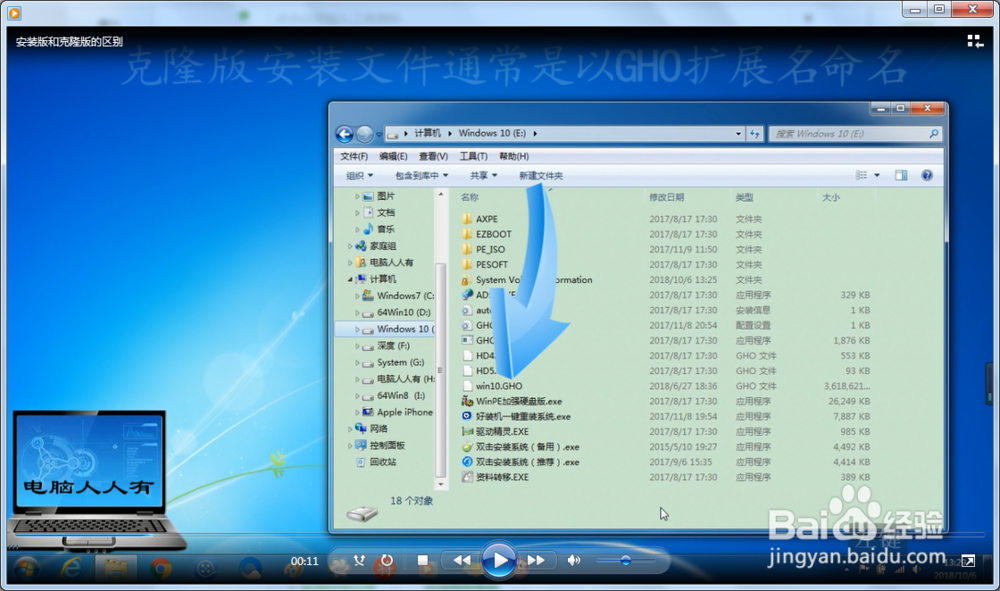Click Back arrow in the Explorer window
This screenshot has width=1000, height=591.
344,134
